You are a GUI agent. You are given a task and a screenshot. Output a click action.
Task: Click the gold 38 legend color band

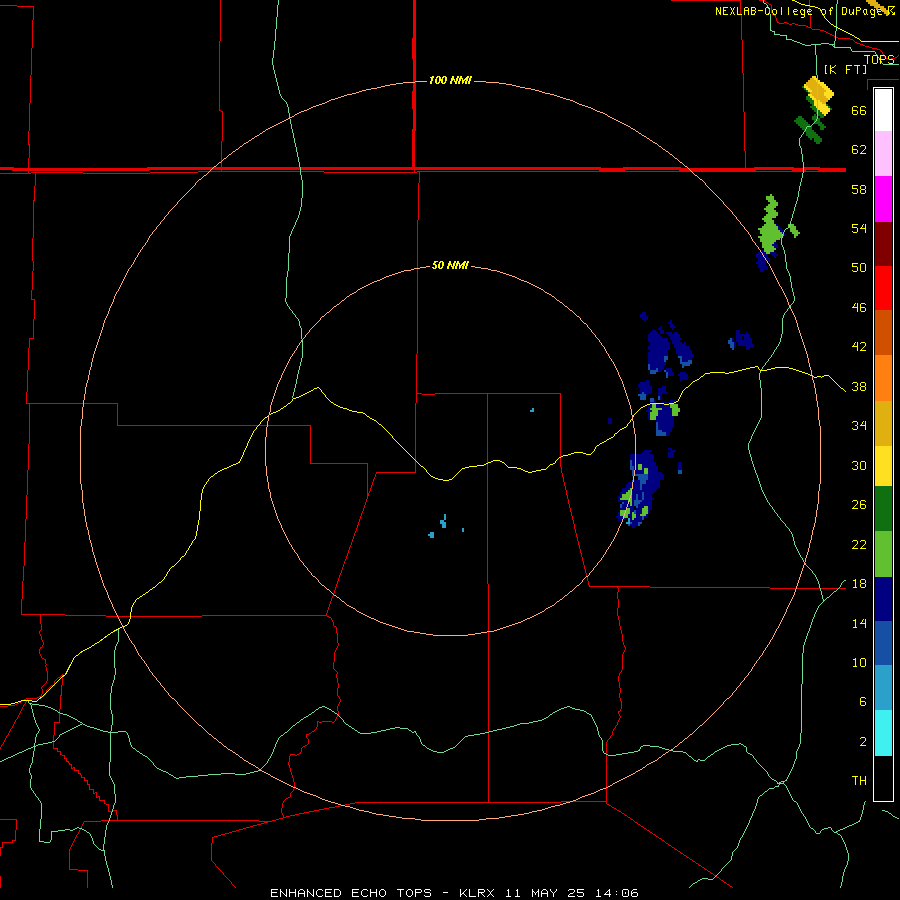click(883, 423)
